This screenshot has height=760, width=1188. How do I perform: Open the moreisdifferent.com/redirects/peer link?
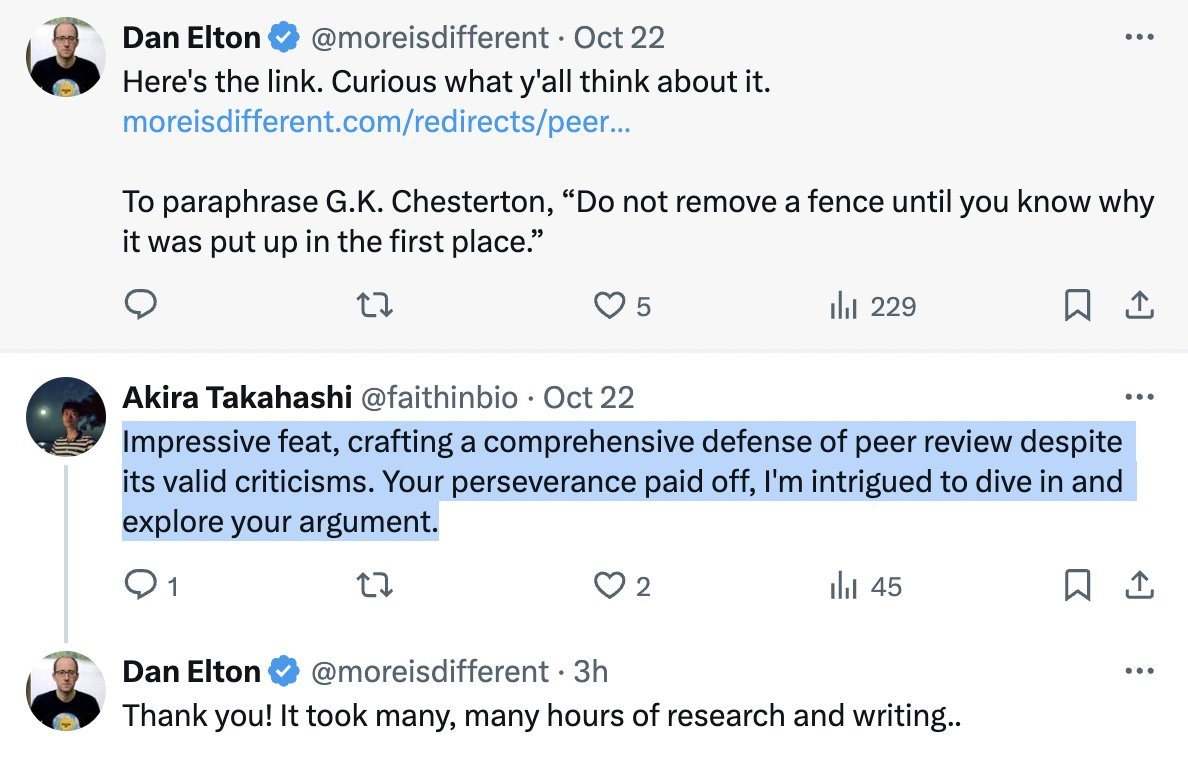point(377,122)
